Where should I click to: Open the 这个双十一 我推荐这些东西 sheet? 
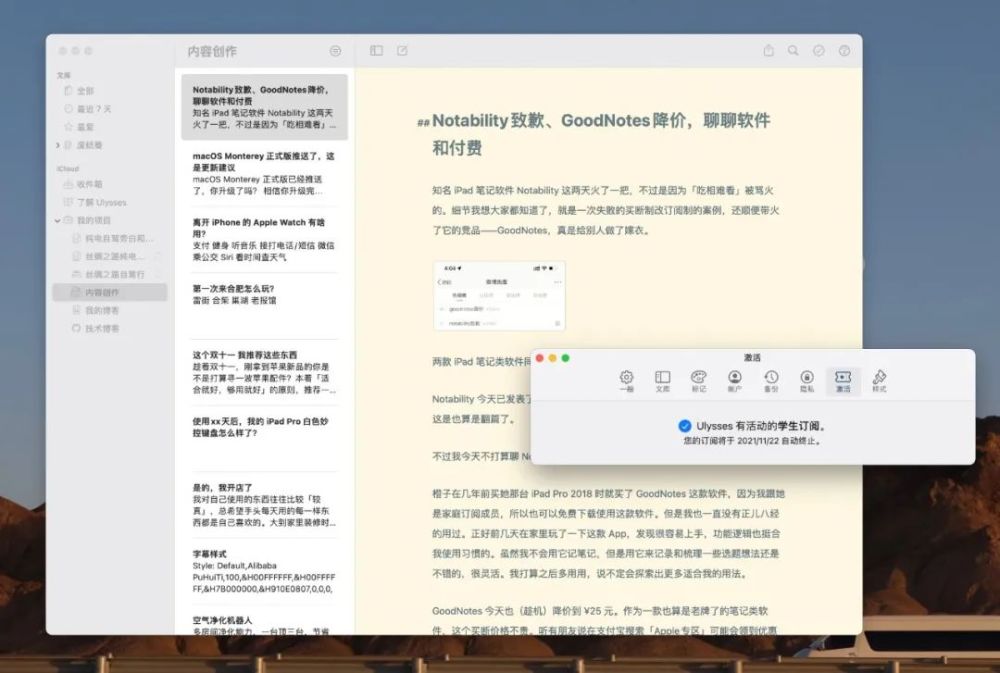pyautogui.click(x=264, y=372)
